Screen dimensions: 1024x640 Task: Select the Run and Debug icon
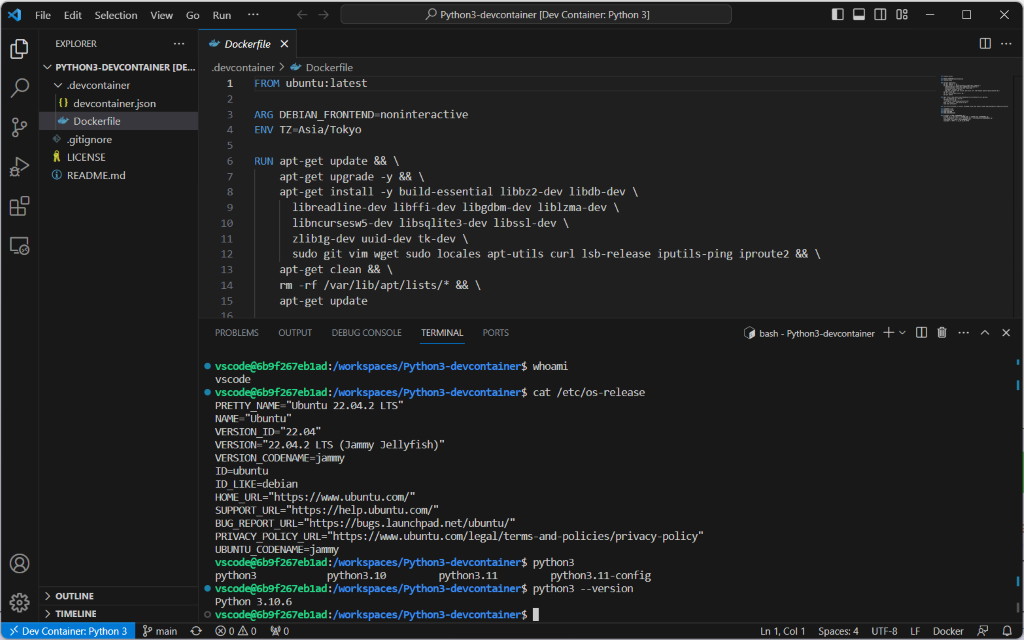[x=21, y=168]
